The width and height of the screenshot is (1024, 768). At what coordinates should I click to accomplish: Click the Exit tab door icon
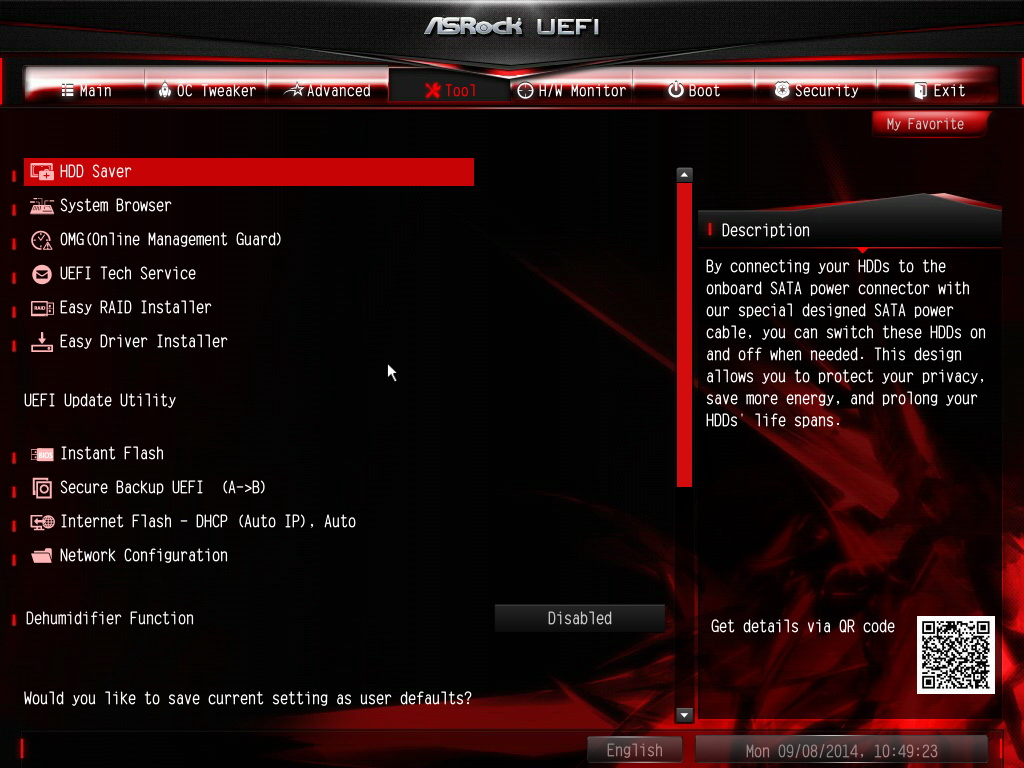pos(920,91)
